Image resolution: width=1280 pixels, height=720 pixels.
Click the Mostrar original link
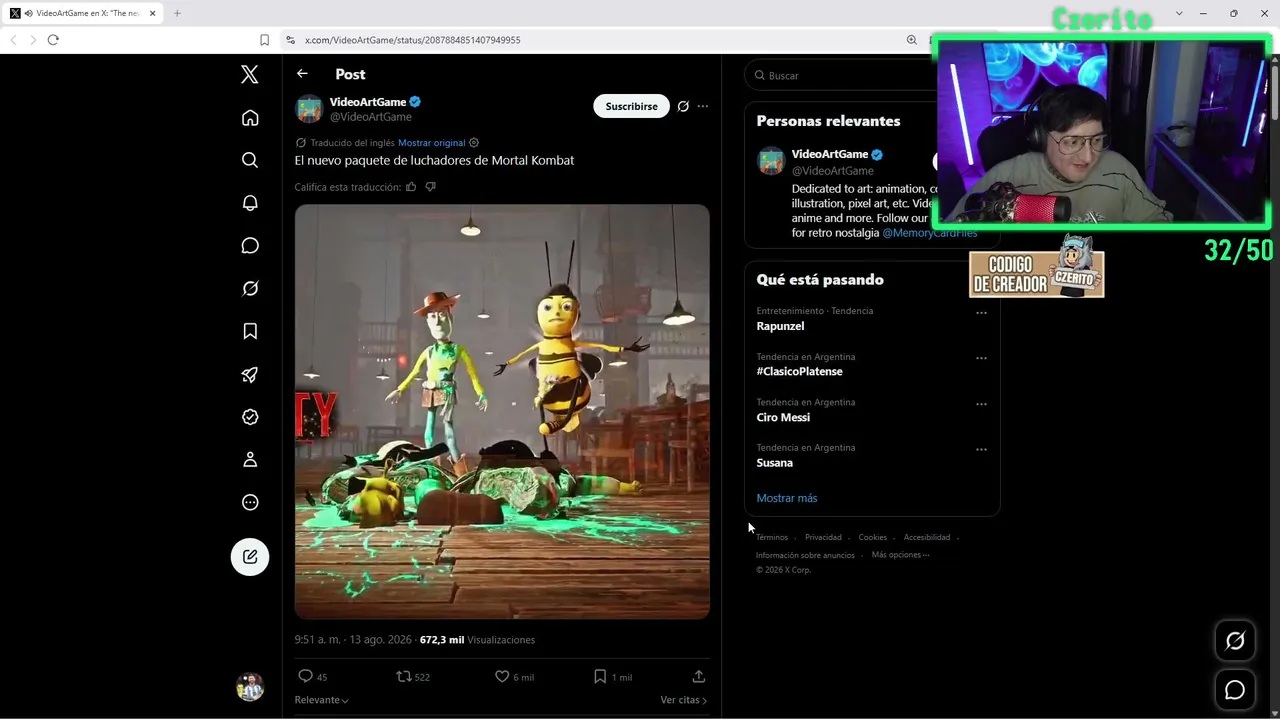[432, 143]
